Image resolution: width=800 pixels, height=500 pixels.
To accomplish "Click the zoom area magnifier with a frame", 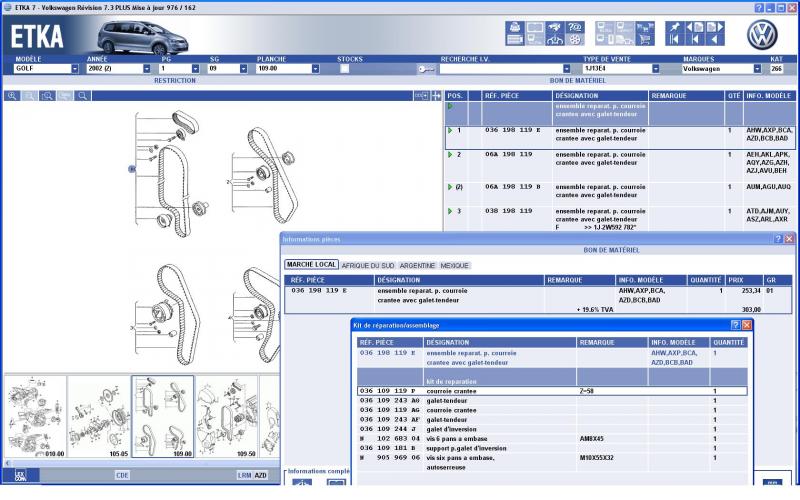I will 47,96.
